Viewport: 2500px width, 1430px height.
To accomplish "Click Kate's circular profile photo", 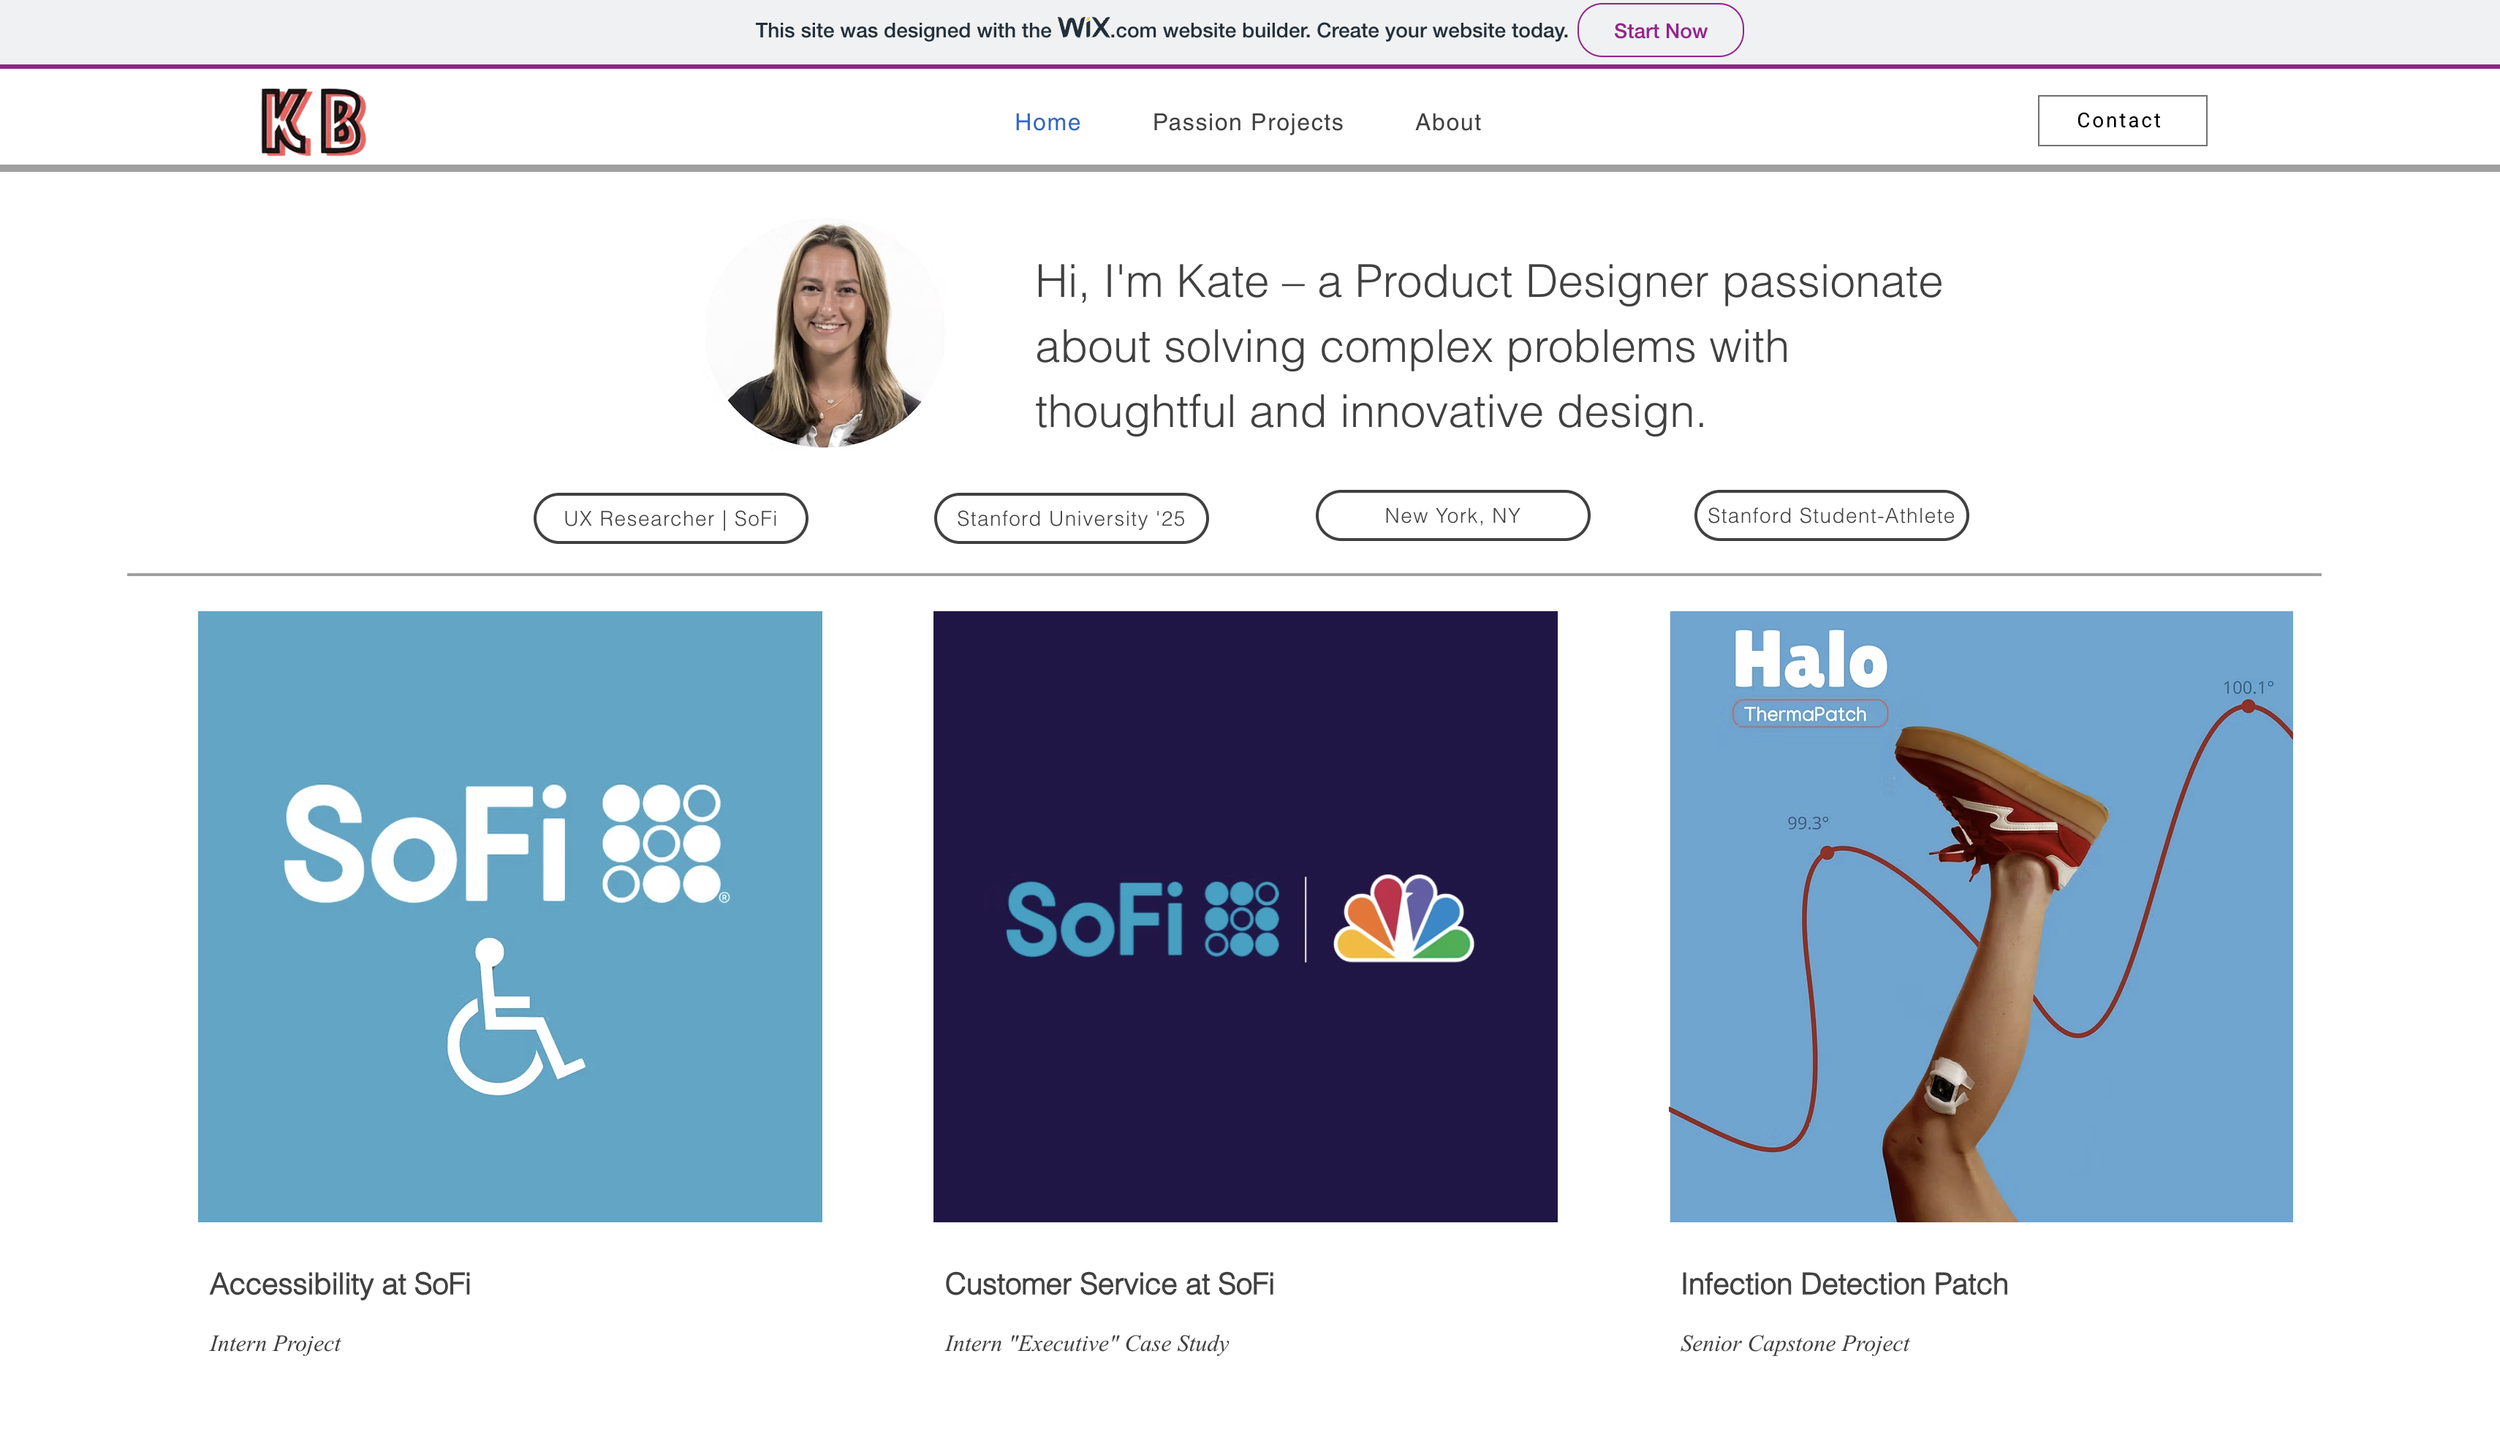I will pyautogui.click(x=825, y=333).
